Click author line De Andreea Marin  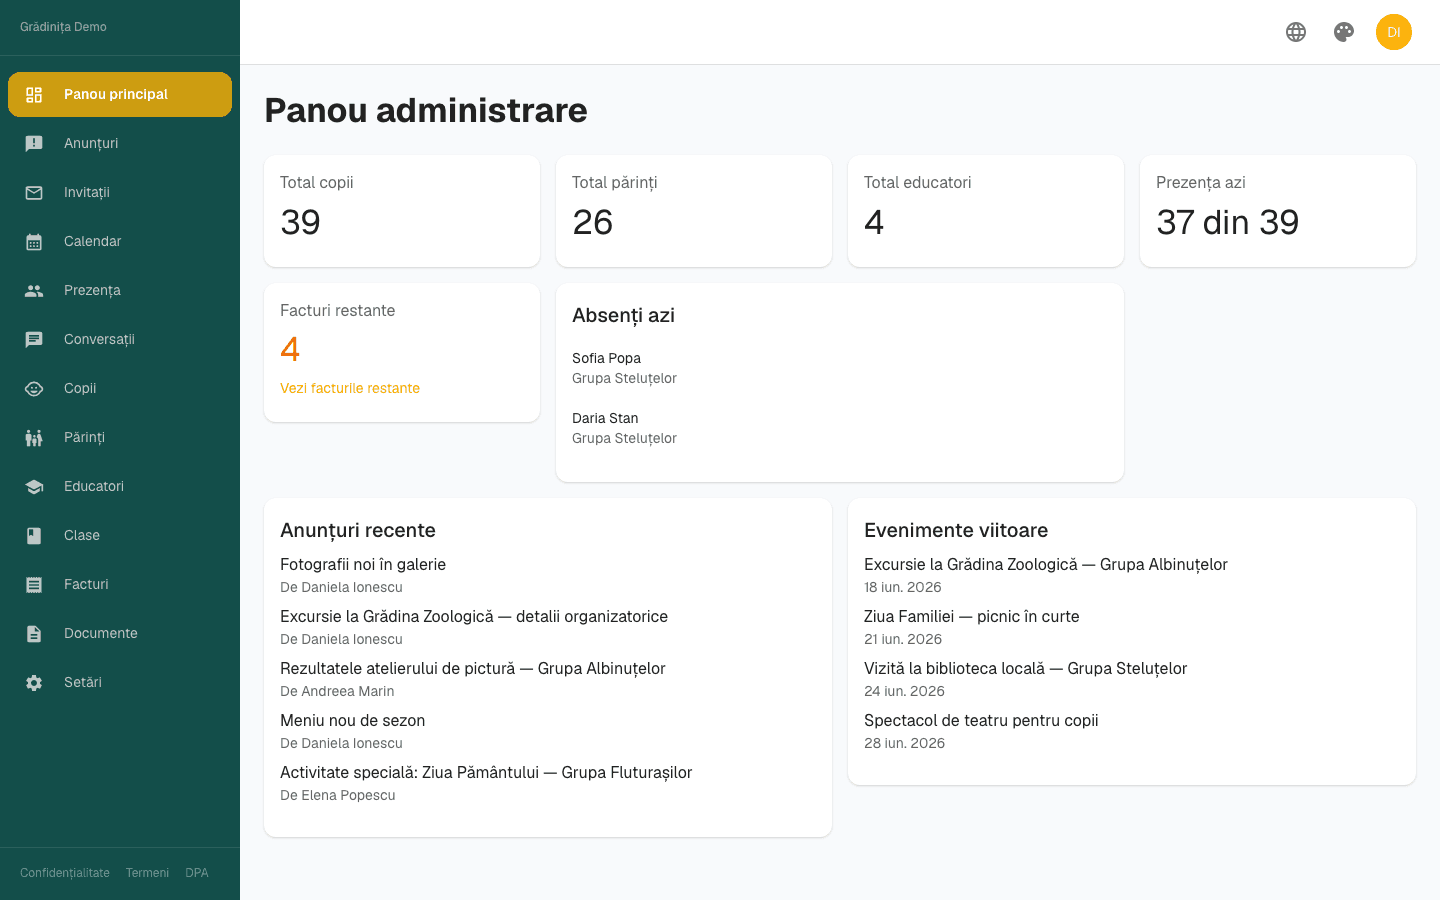337,691
